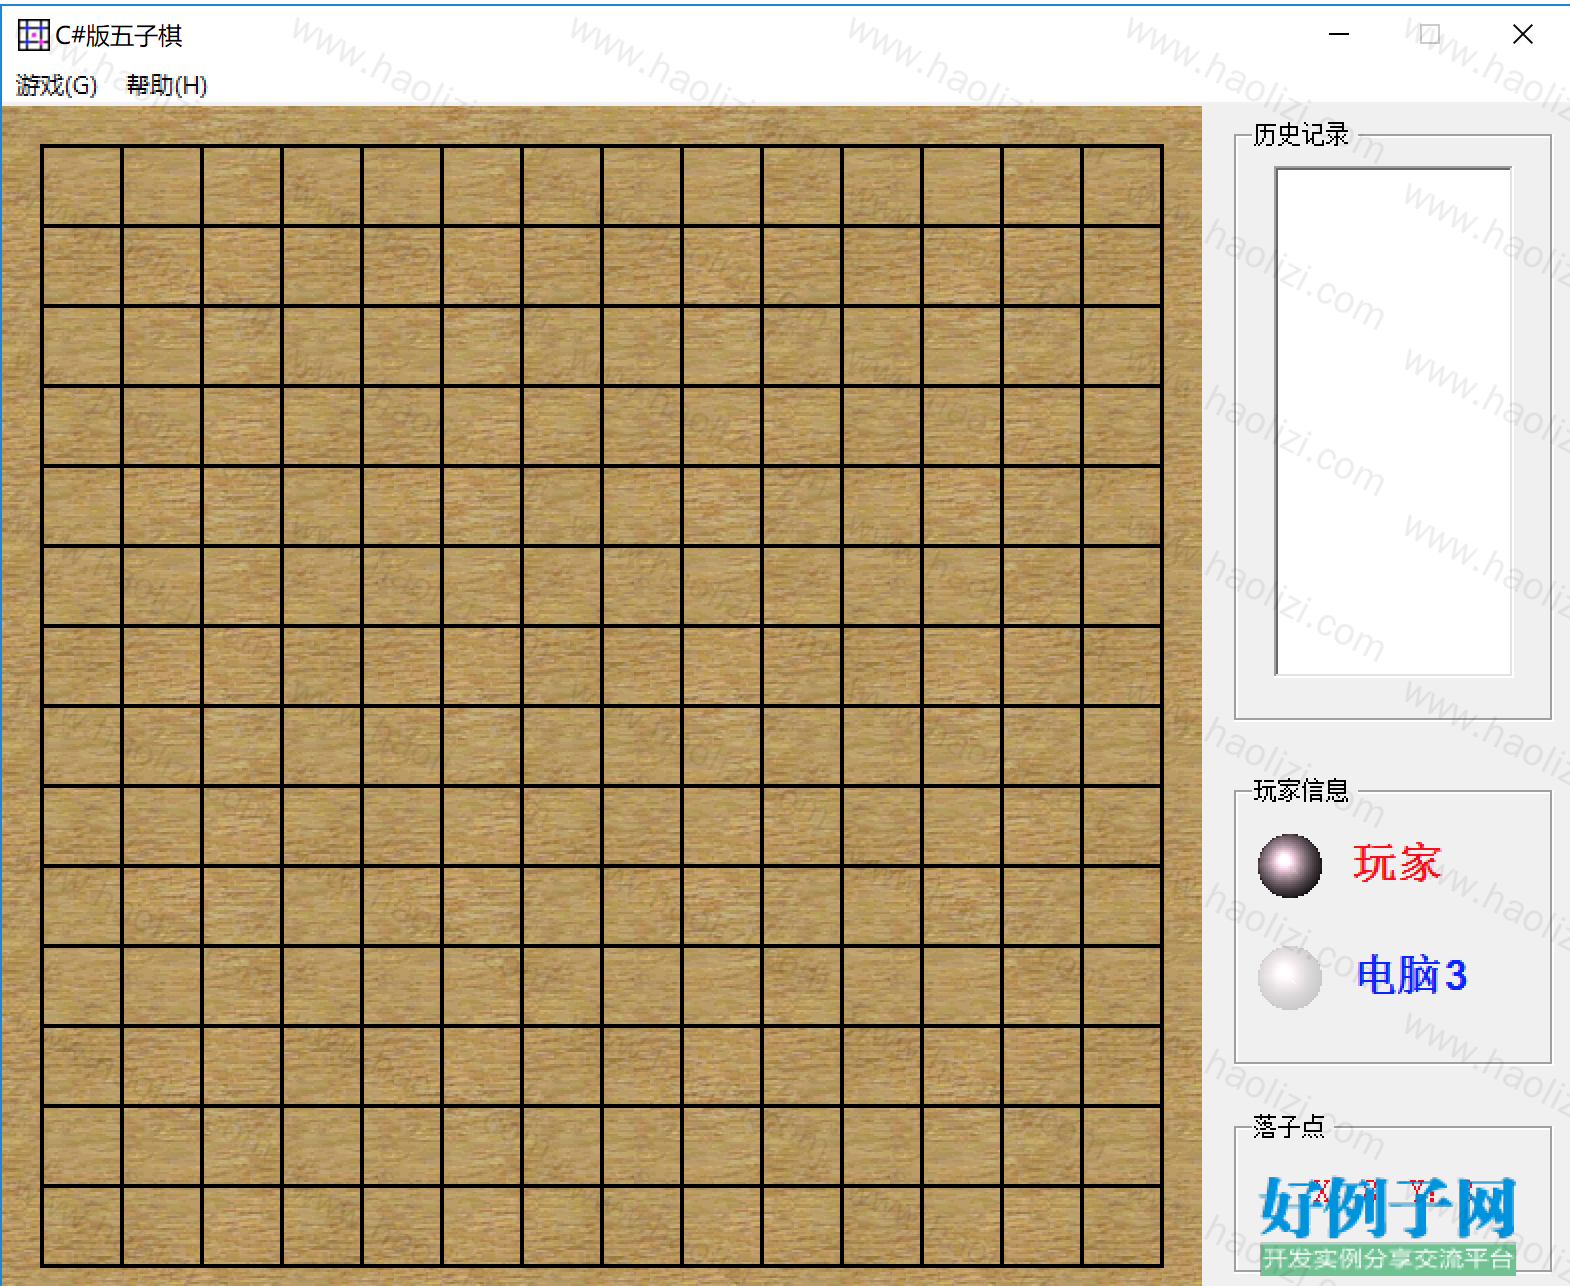This screenshot has height=1286, width=1570.
Task: Click the black stone icon beside 玩家
Action: (1290, 865)
